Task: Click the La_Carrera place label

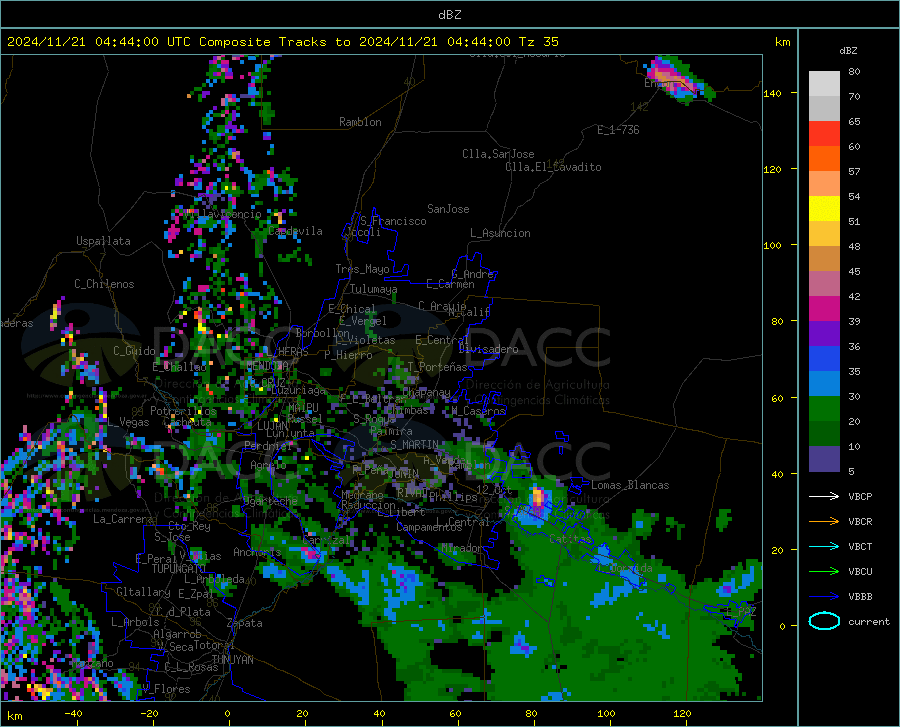Action: click(x=123, y=519)
